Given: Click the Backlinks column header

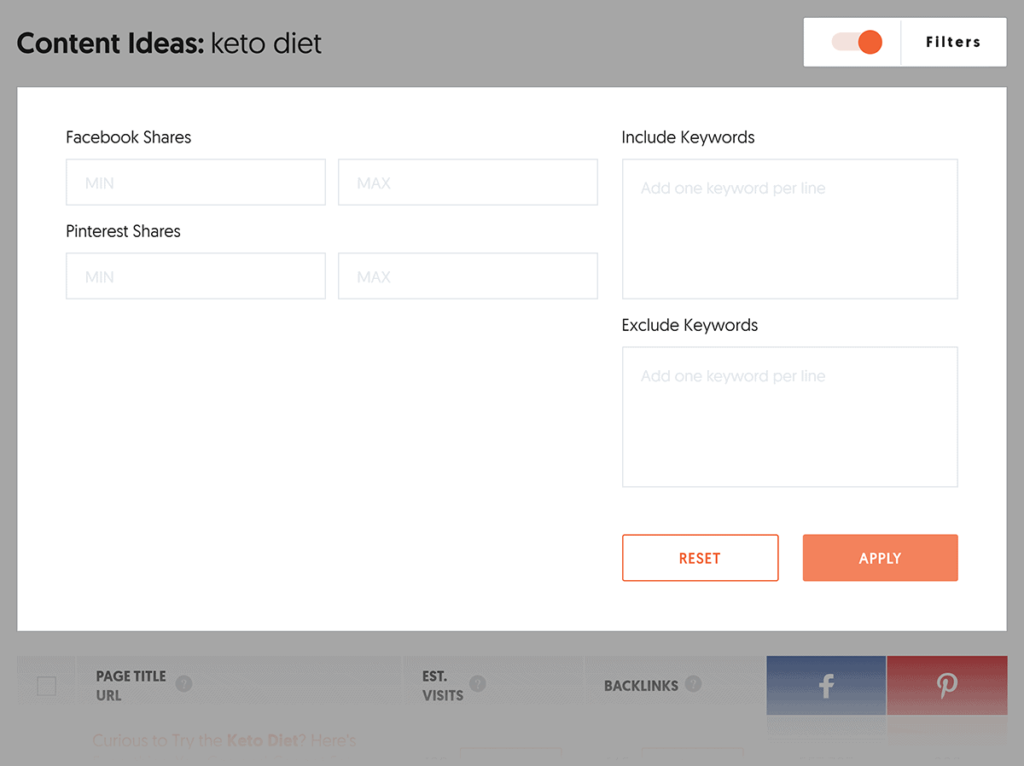Looking at the screenshot, I should 641,686.
